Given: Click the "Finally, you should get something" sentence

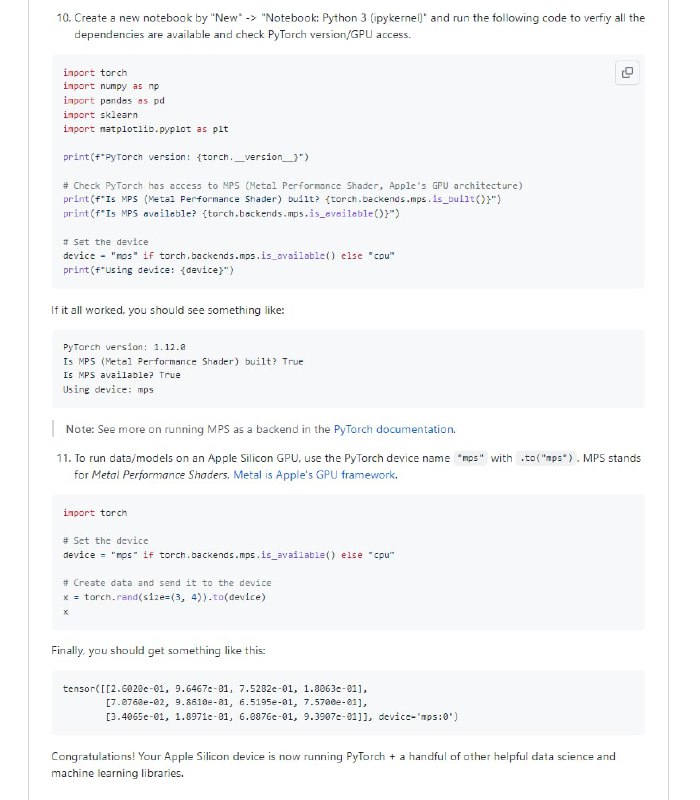Looking at the screenshot, I should click(x=158, y=651).
